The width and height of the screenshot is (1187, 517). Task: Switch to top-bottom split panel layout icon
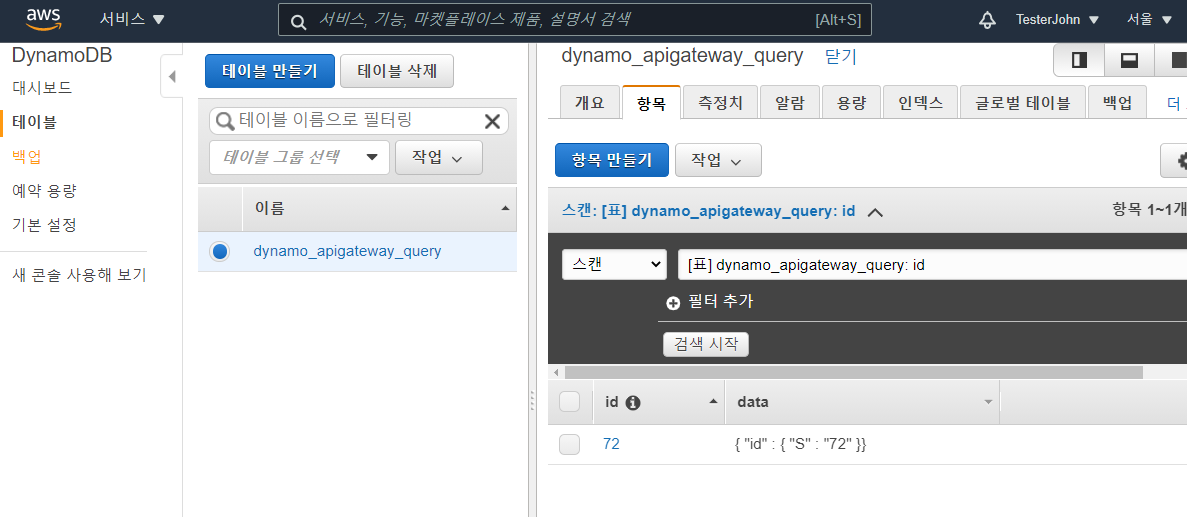click(1129, 60)
